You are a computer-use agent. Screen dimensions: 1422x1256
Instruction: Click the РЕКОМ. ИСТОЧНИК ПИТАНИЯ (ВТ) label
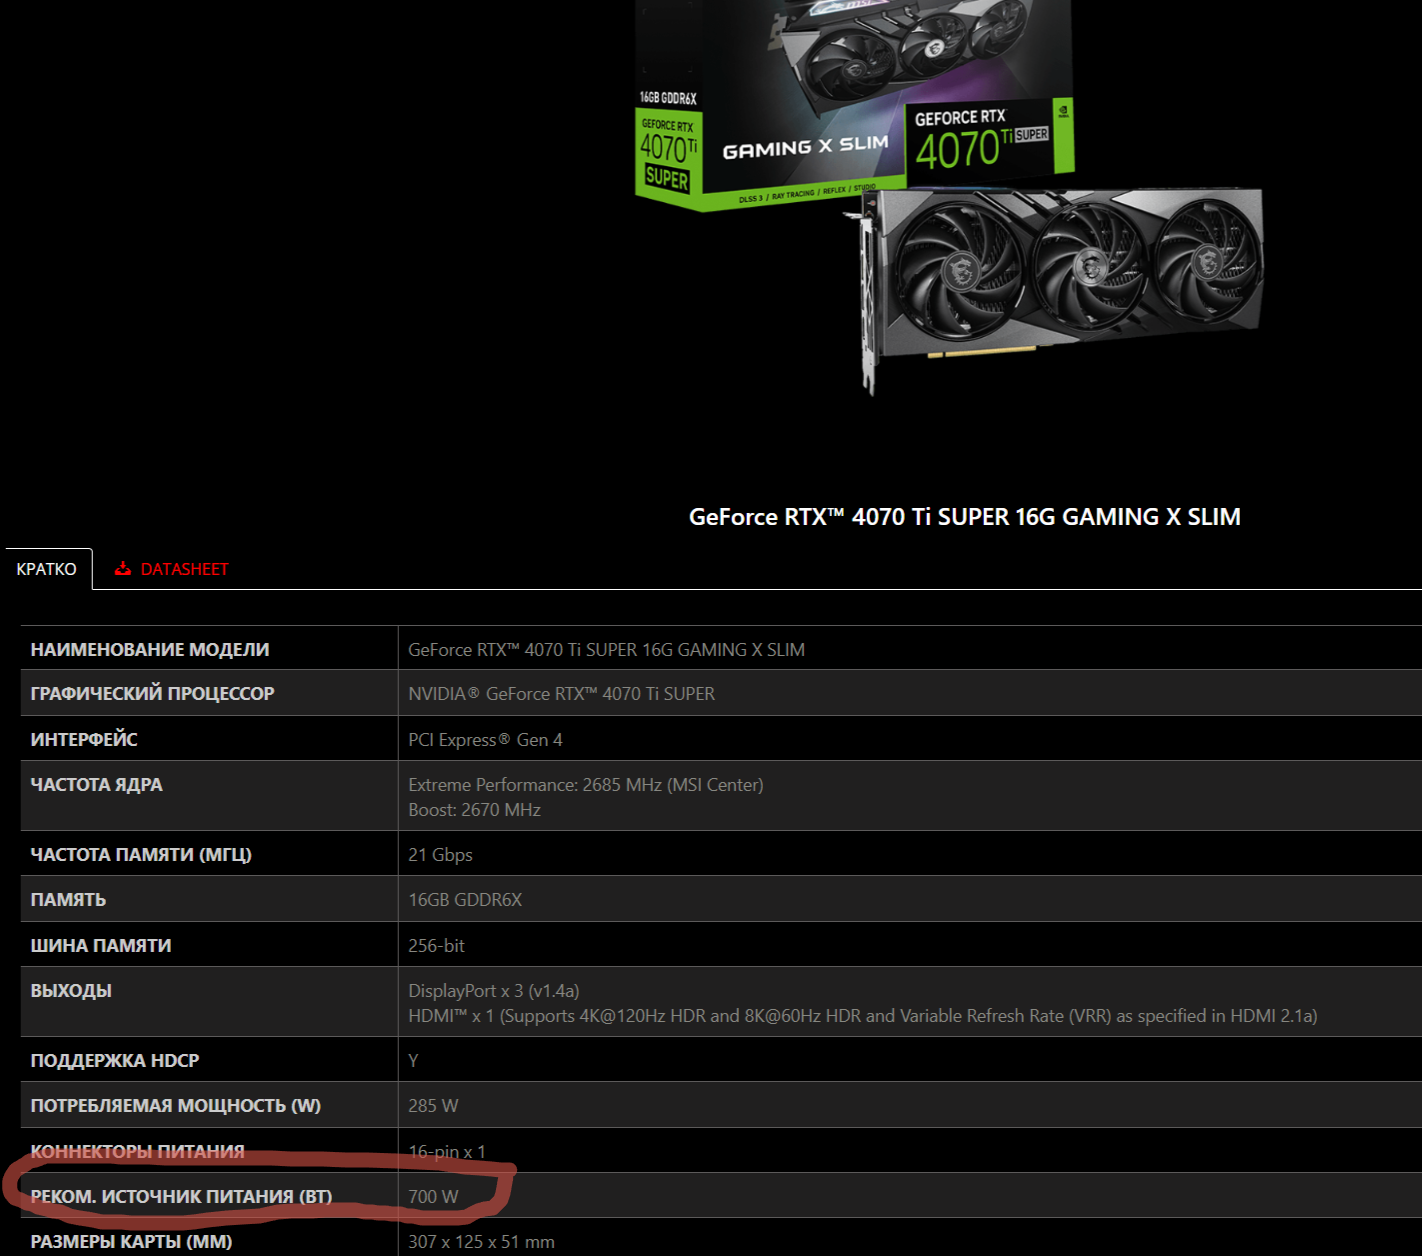pos(181,1197)
